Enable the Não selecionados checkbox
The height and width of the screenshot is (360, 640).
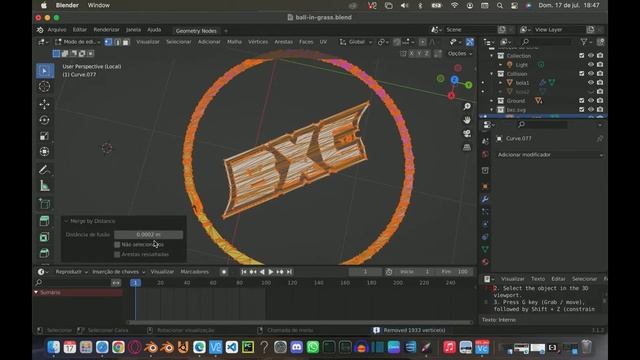tap(117, 244)
